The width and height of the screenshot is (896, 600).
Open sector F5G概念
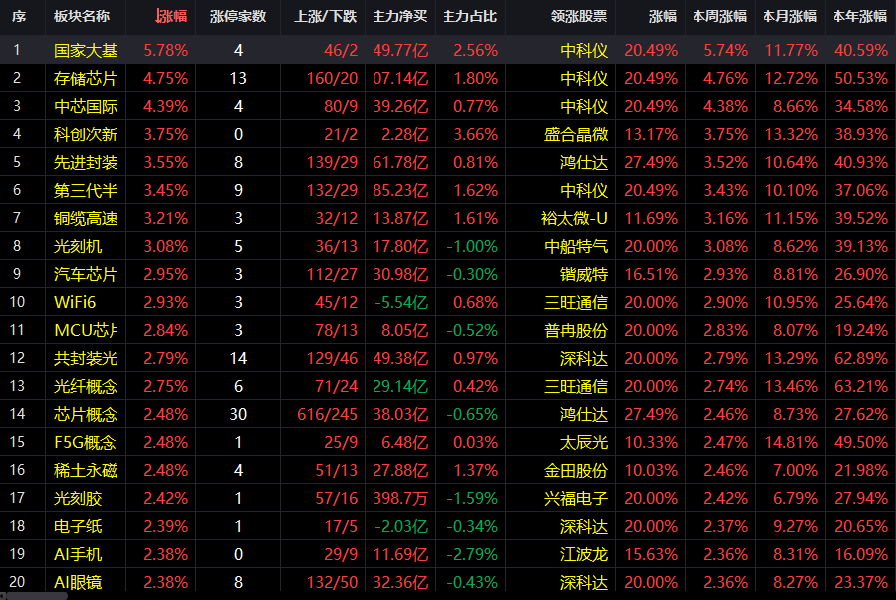pos(85,442)
